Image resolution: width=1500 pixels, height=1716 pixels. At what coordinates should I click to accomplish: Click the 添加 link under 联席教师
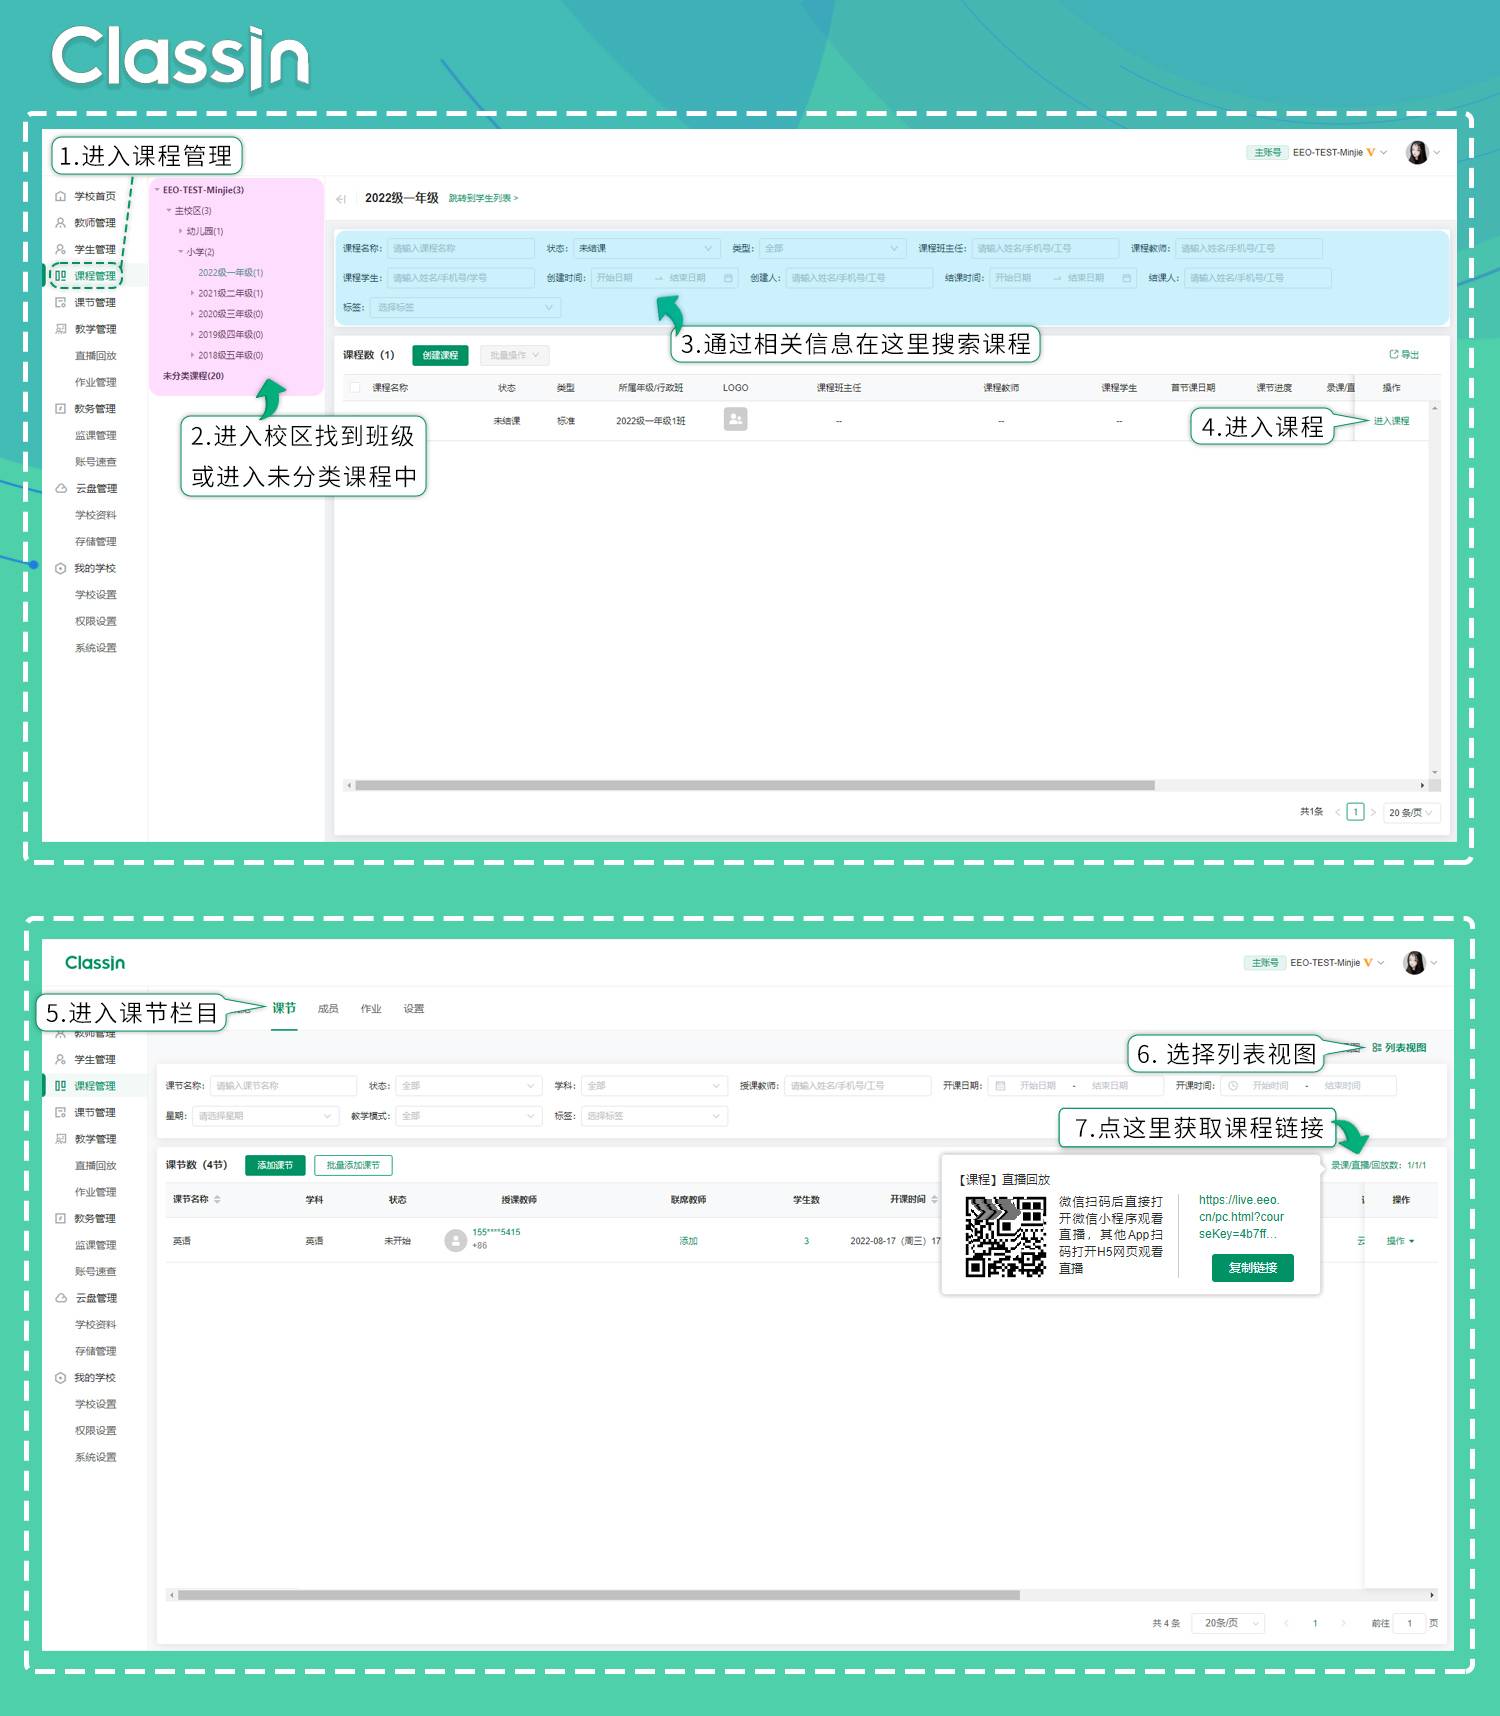(689, 1241)
